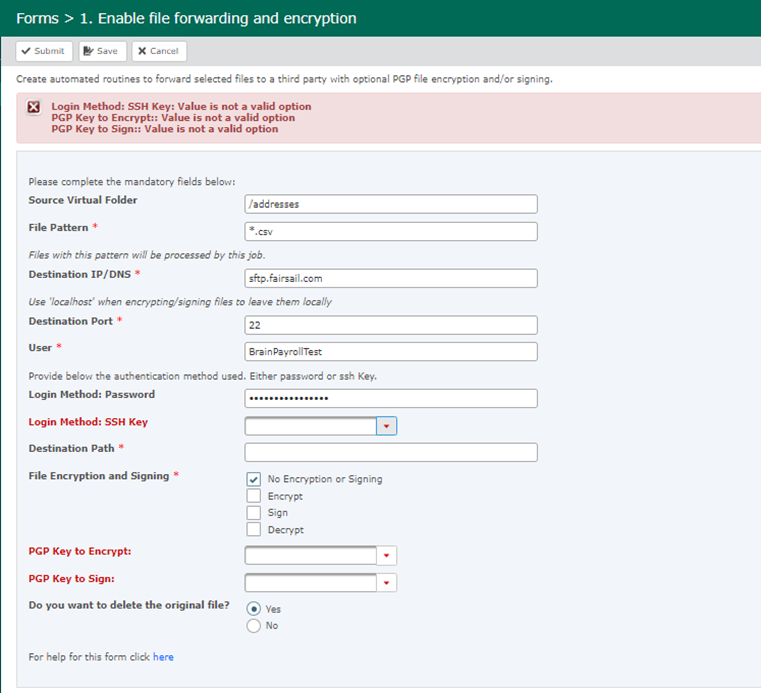Screen dimensions: 761x693
Task: Click the Login Method Password field
Action: (391, 398)
